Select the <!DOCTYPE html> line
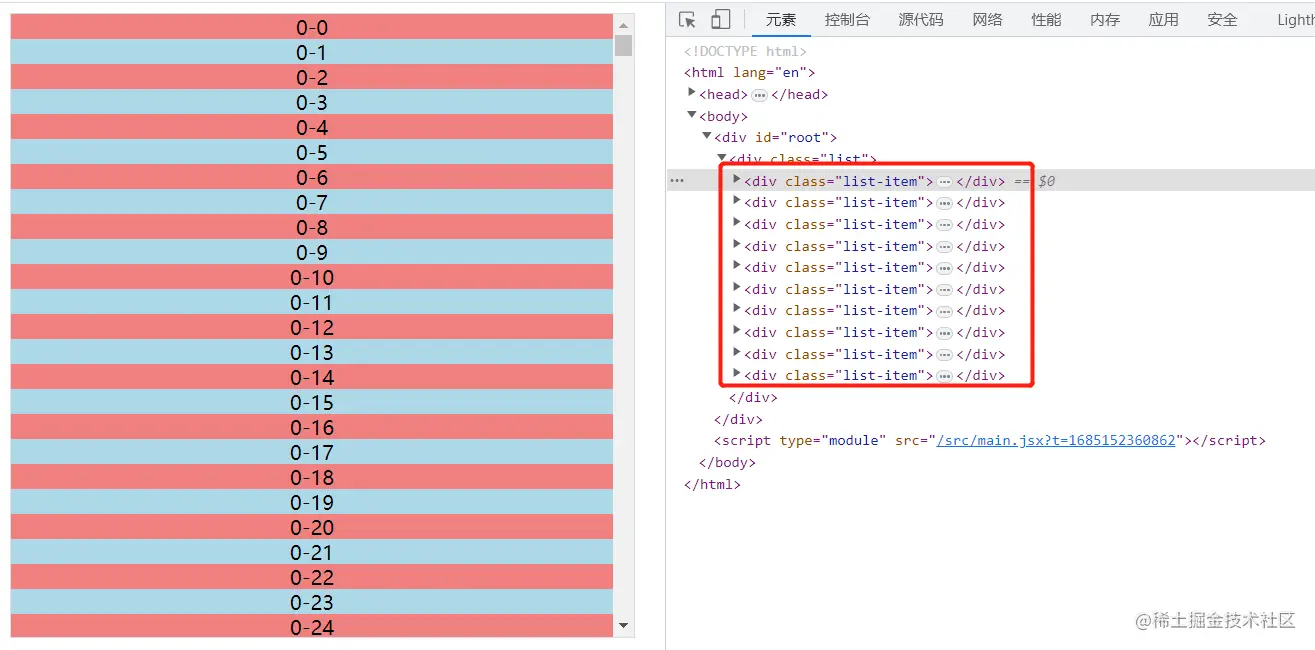The width and height of the screenshot is (1315, 650). [x=745, y=51]
